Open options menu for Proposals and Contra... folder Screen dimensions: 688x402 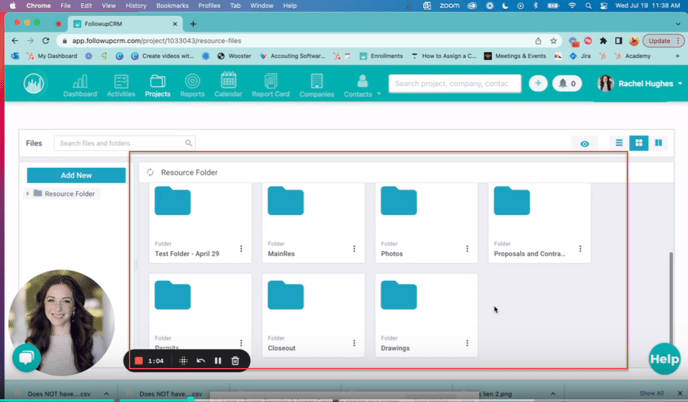click(580, 249)
